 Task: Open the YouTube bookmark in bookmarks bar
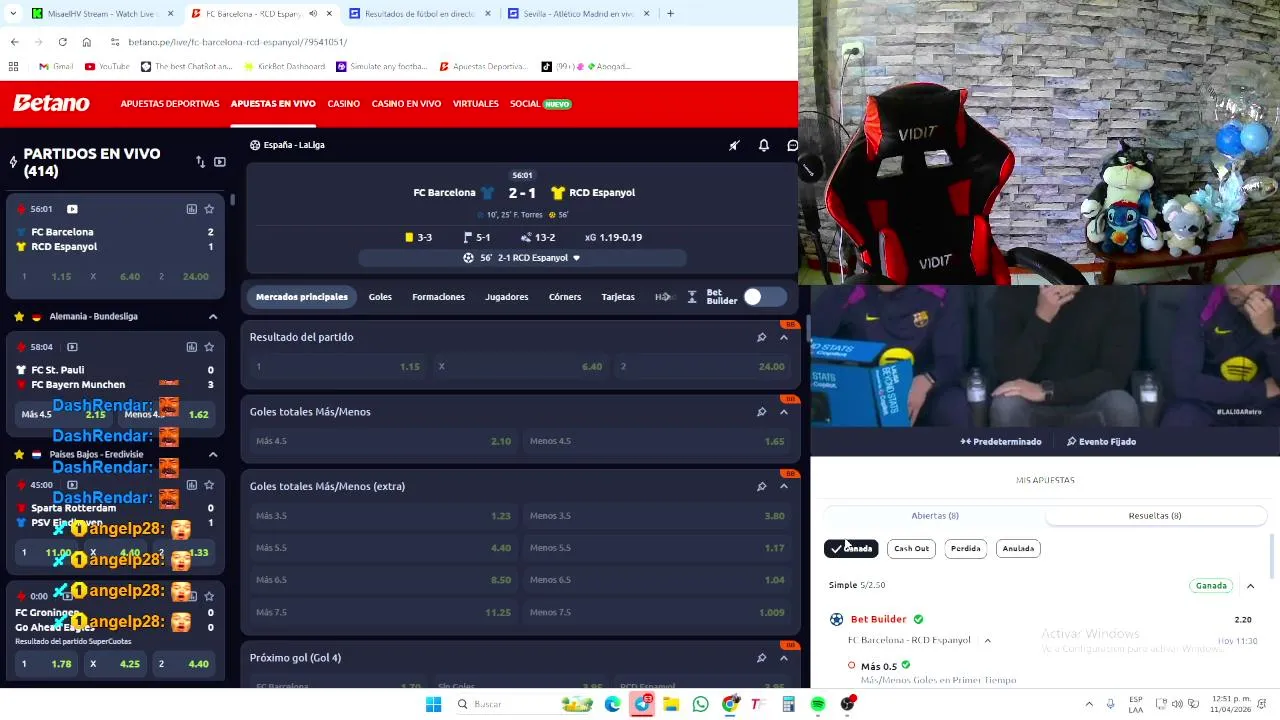point(107,67)
